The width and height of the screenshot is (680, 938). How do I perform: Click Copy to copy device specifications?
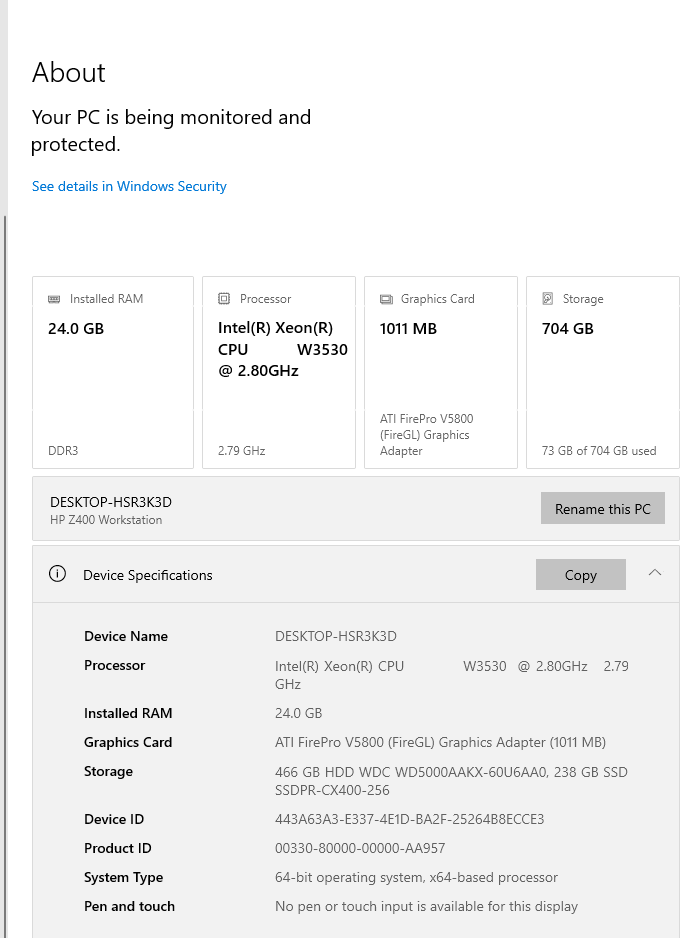click(580, 574)
